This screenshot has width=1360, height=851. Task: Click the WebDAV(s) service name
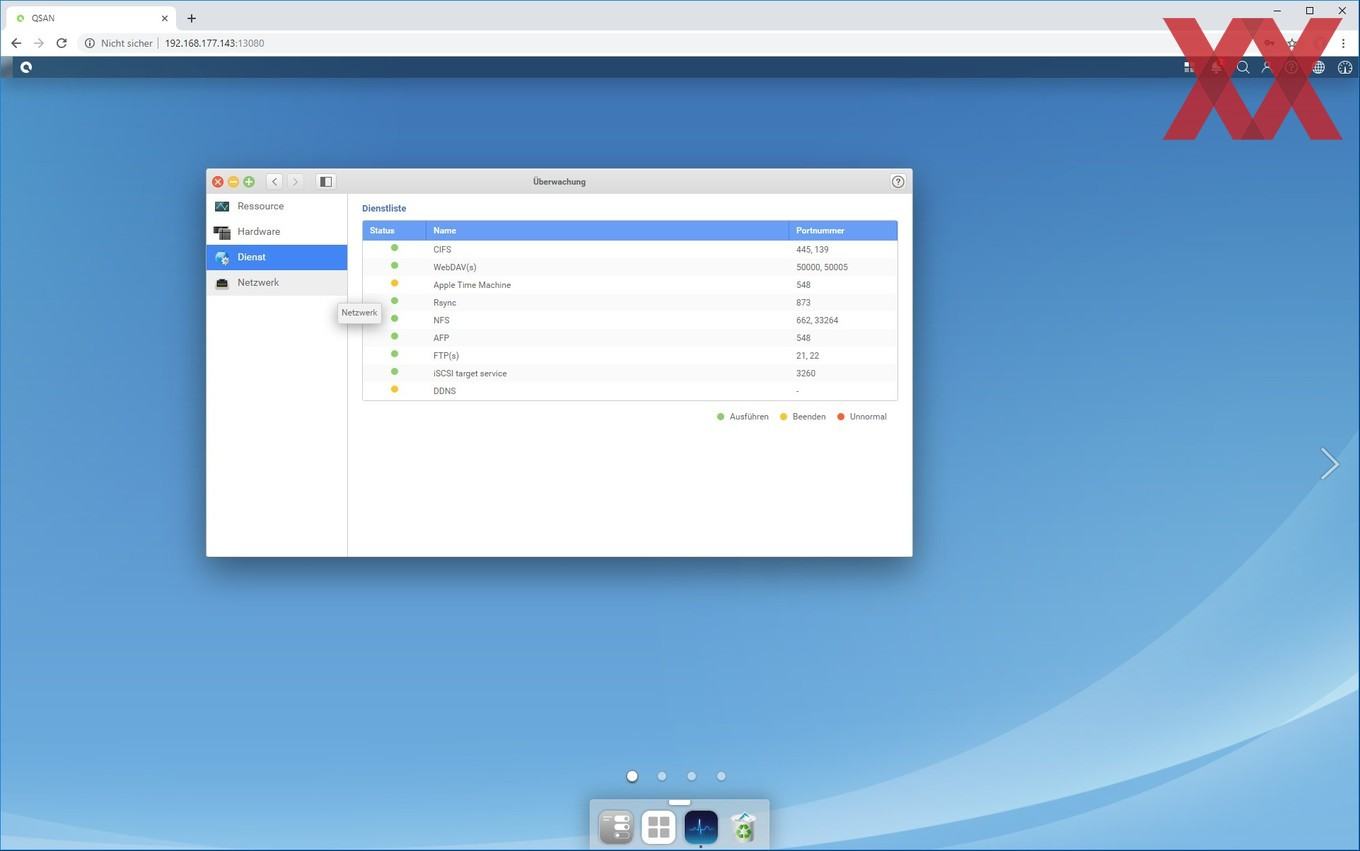(x=455, y=267)
